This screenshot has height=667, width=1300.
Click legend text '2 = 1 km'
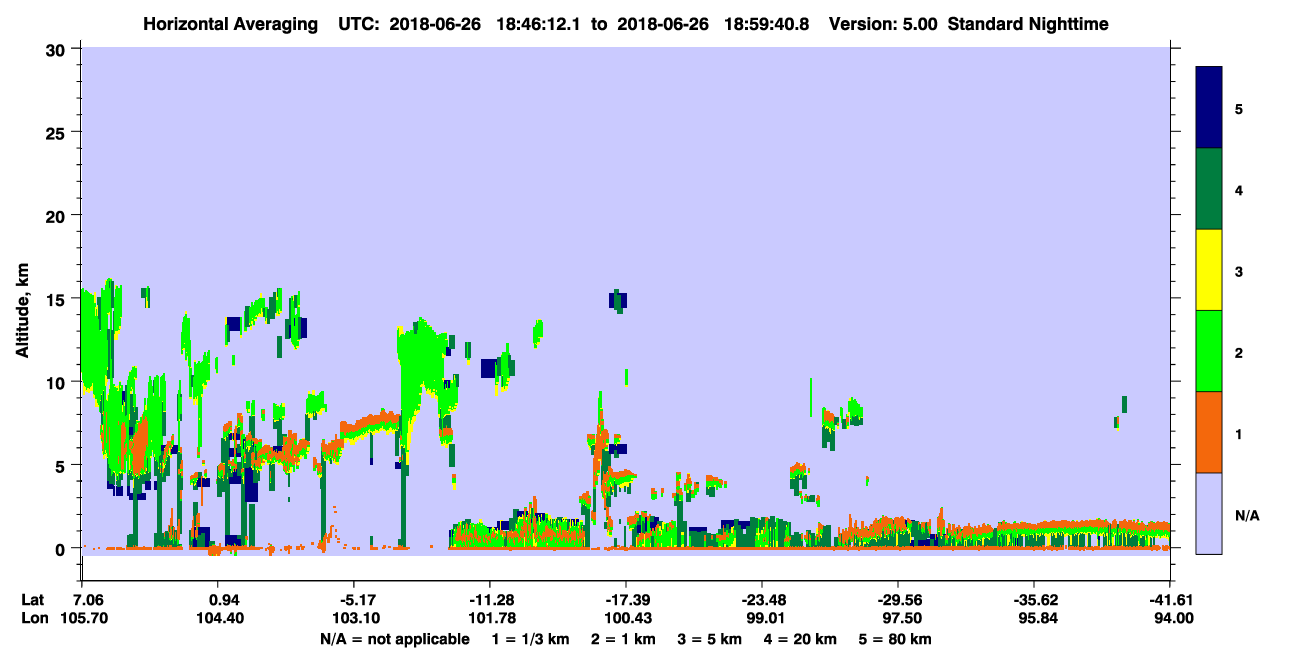(624, 639)
